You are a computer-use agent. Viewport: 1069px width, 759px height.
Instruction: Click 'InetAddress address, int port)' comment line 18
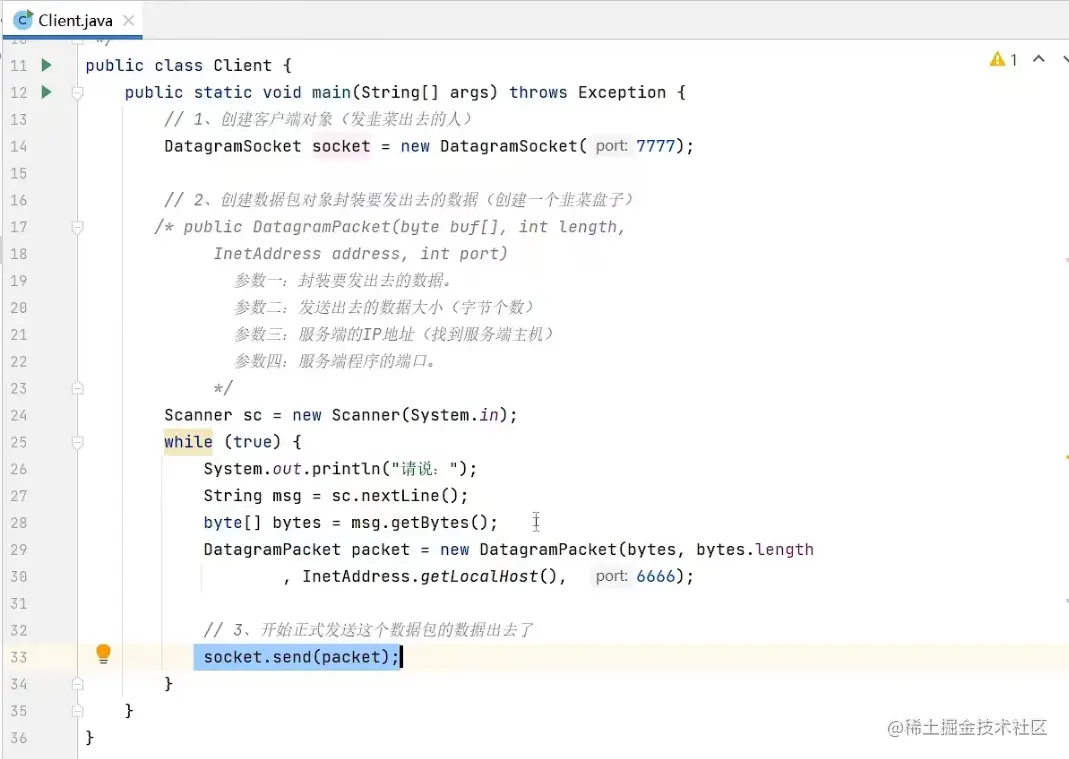pyautogui.click(x=360, y=254)
